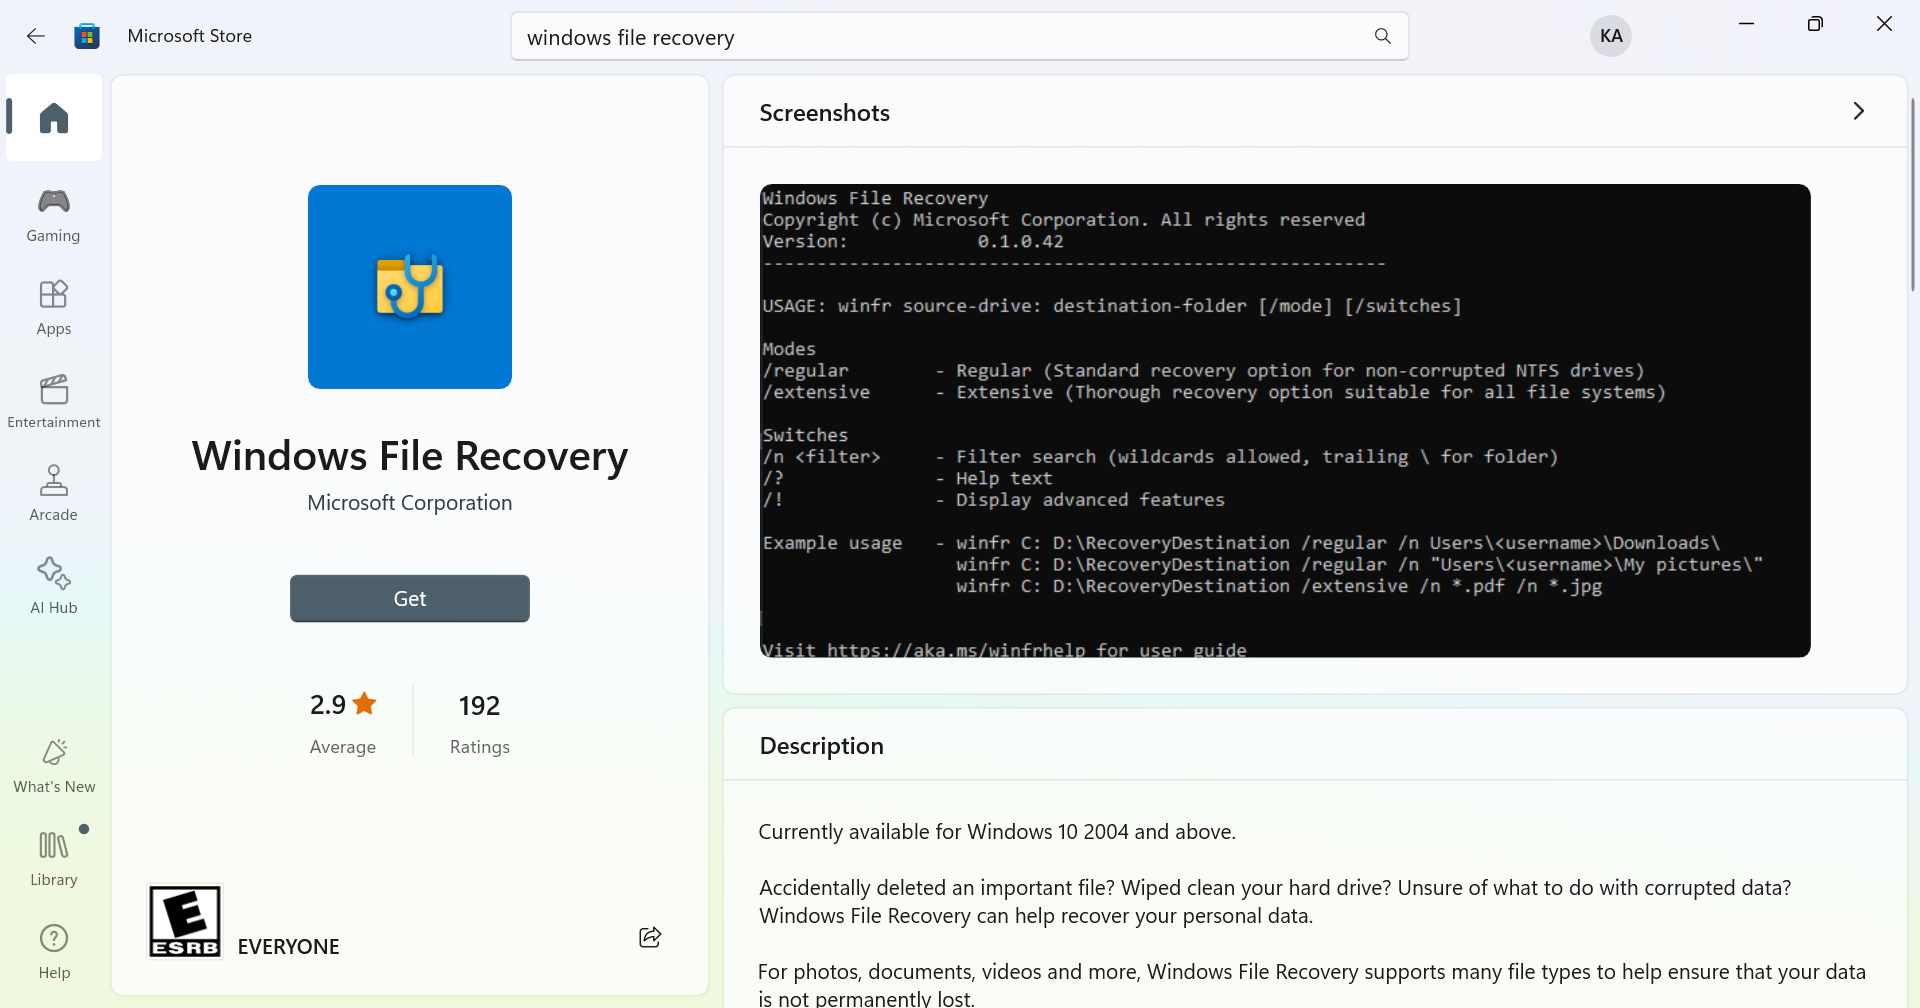Expand the Screenshots section chevron
The height and width of the screenshot is (1008, 1920).
coord(1858,111)
